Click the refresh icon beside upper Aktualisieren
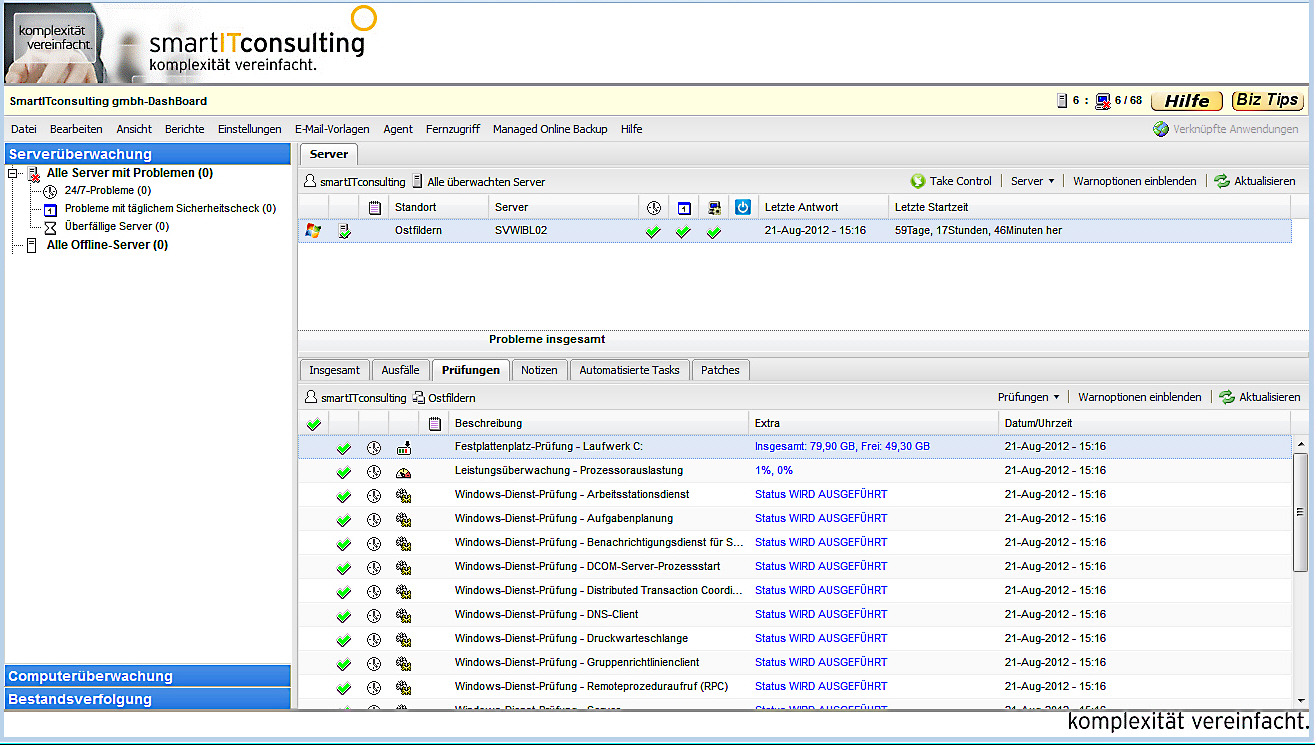Screen dimensions: 1315x745 point(1222,181)
